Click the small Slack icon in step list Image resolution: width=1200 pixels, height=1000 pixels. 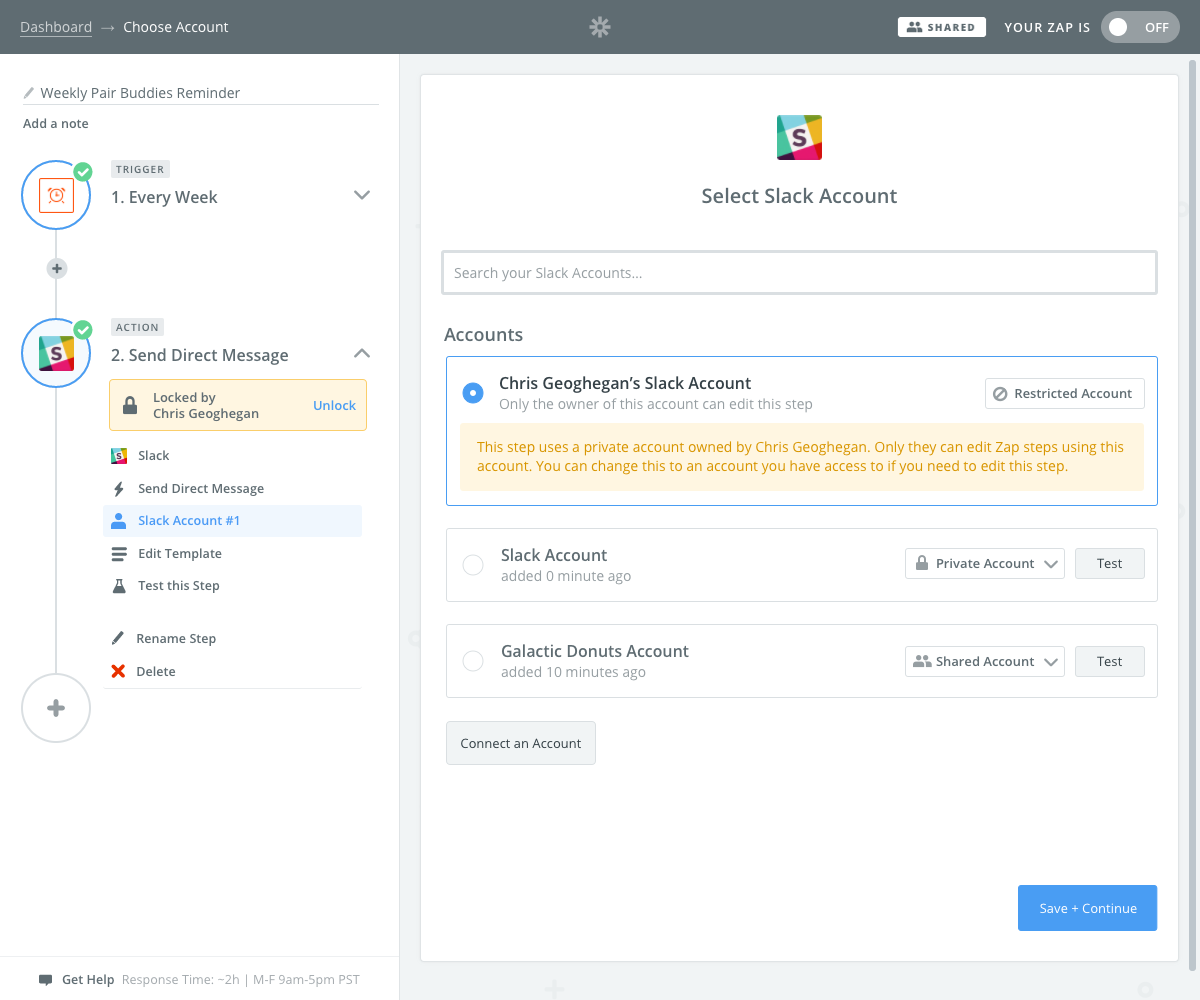[119, 456]
